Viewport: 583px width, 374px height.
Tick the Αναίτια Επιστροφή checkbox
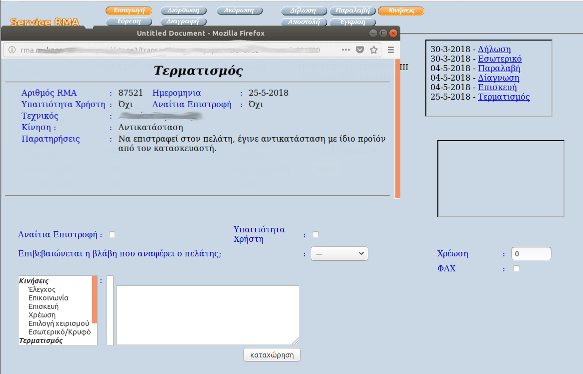112,234
